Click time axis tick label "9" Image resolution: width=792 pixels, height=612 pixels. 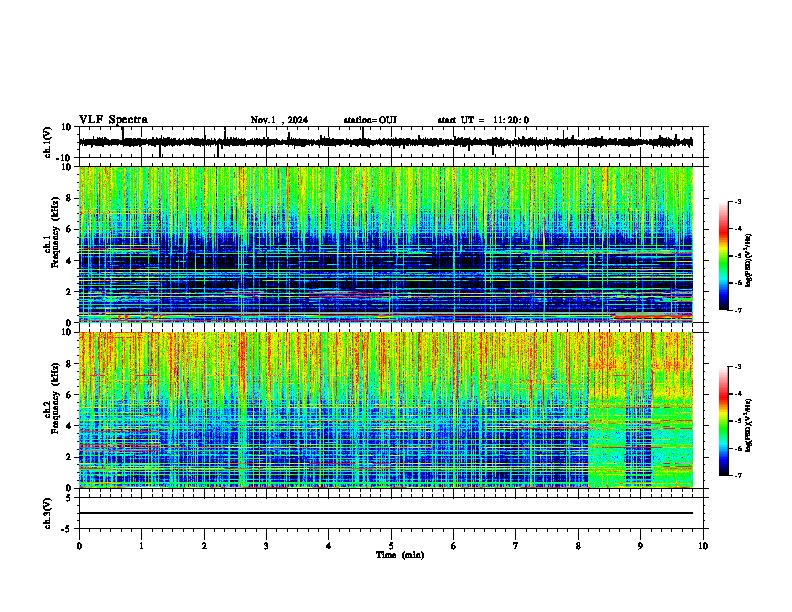[640, 546]
